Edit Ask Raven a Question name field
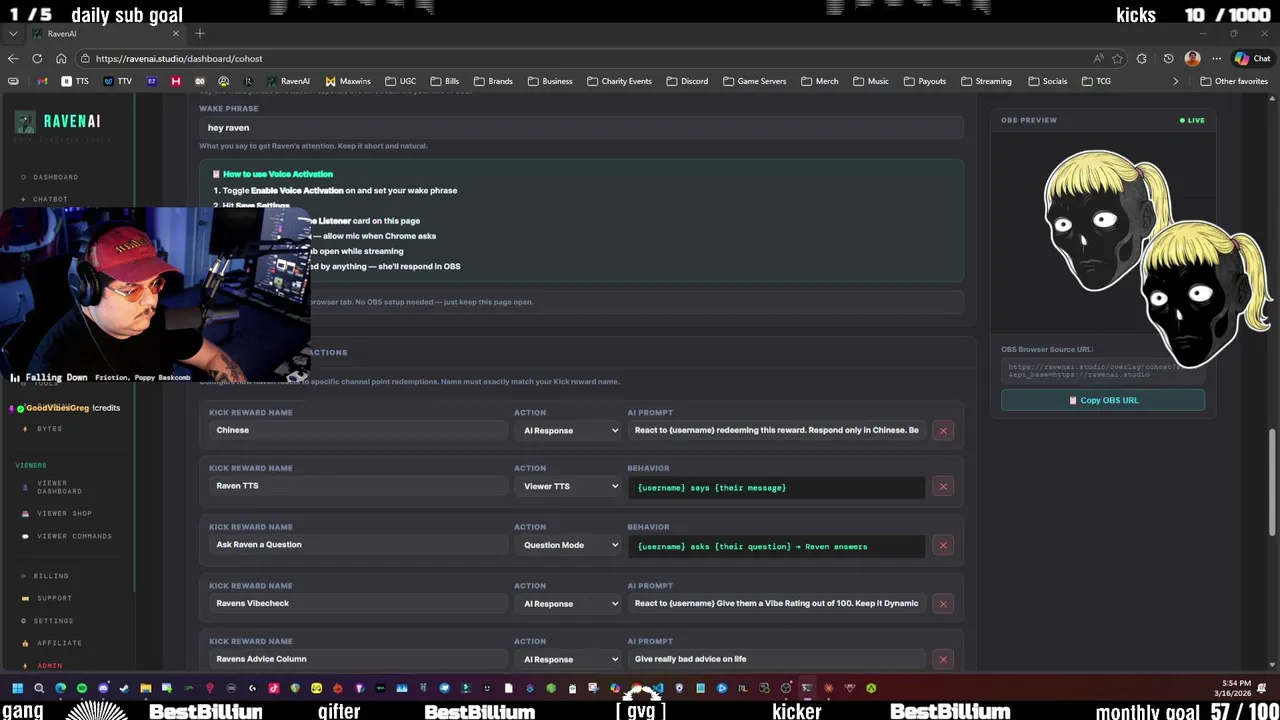This screenshot has width=1280, height=720. (x=359, y=544)
